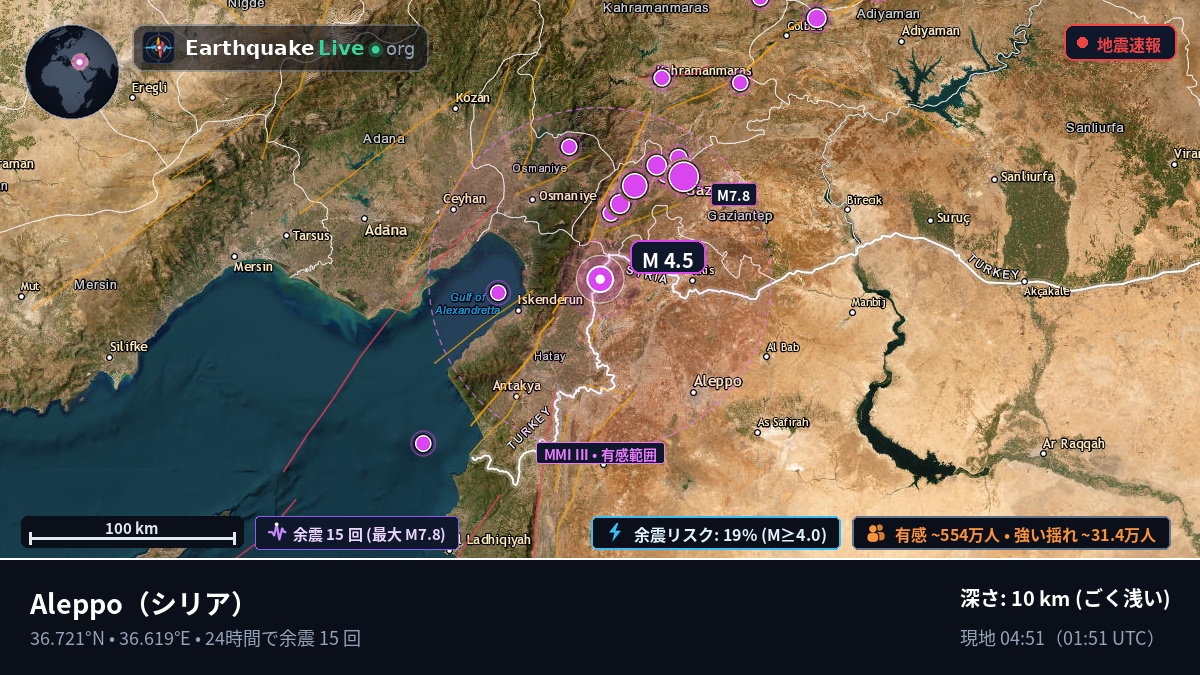Click the MMI III 有感範囲 label
Viewport: 1200px width, 675px height.
(x=601, y=454)
